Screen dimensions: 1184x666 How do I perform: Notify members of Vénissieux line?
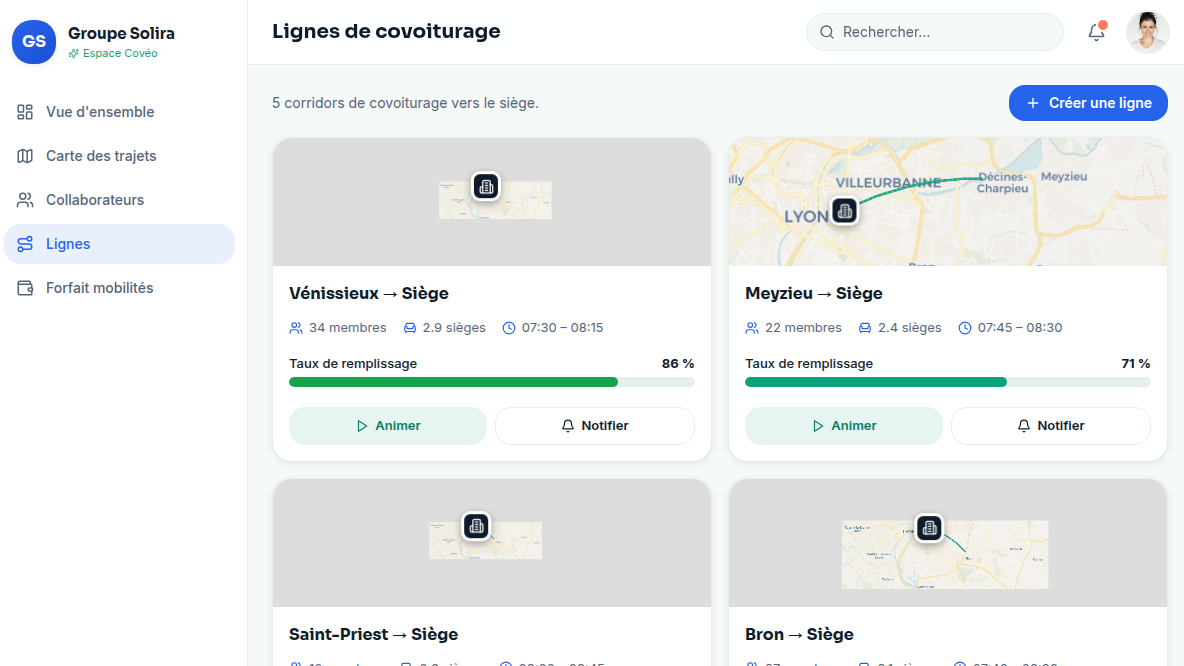[x=595, y=426]
